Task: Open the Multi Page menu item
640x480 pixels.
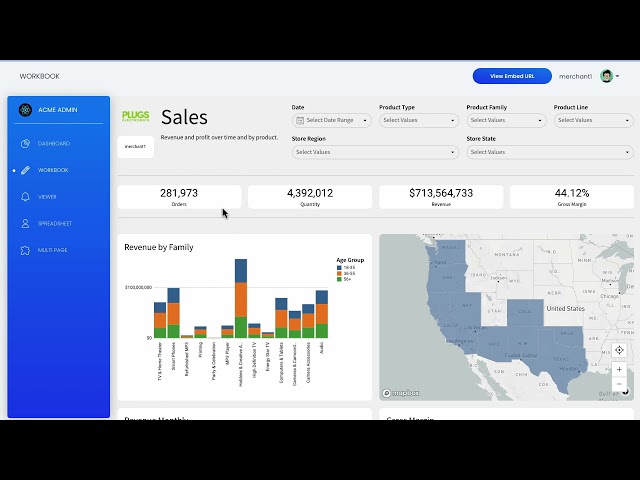Action: pos(52,250)
